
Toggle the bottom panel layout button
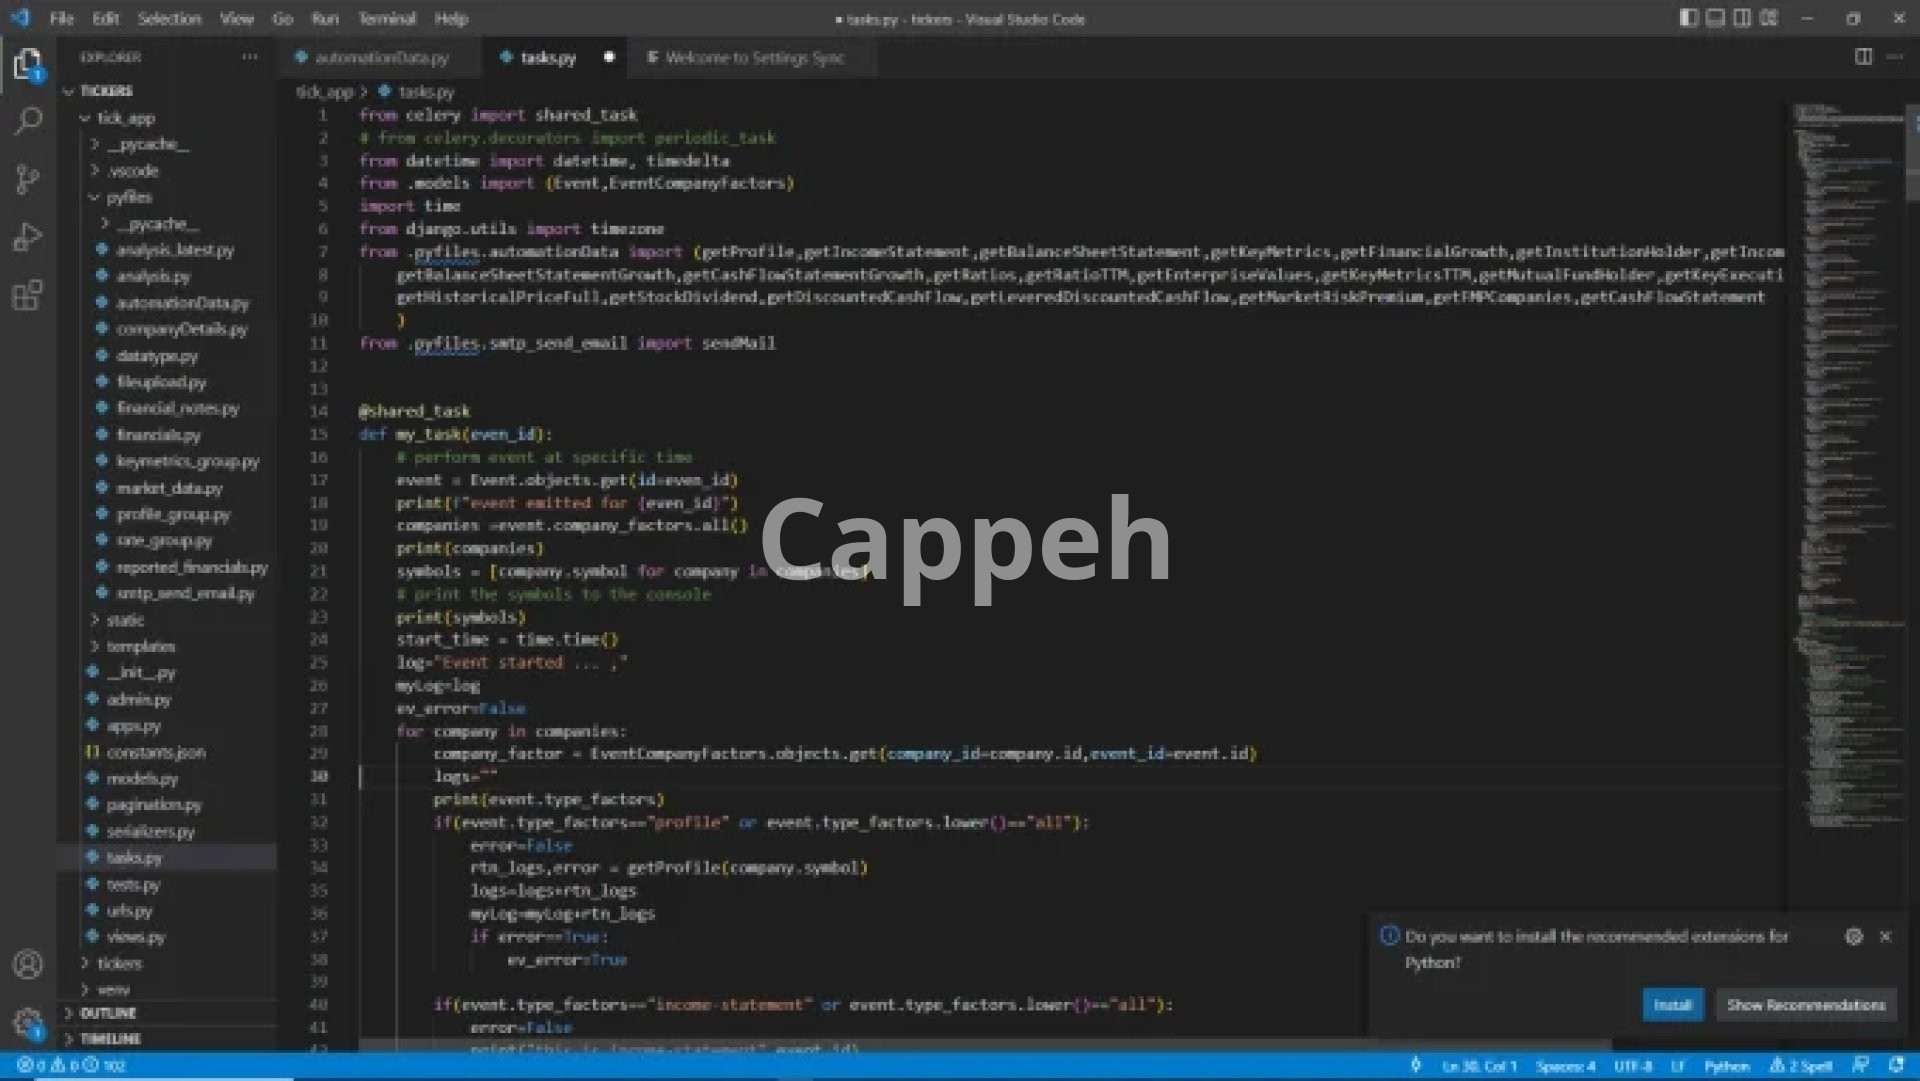tap(1715, 18)
